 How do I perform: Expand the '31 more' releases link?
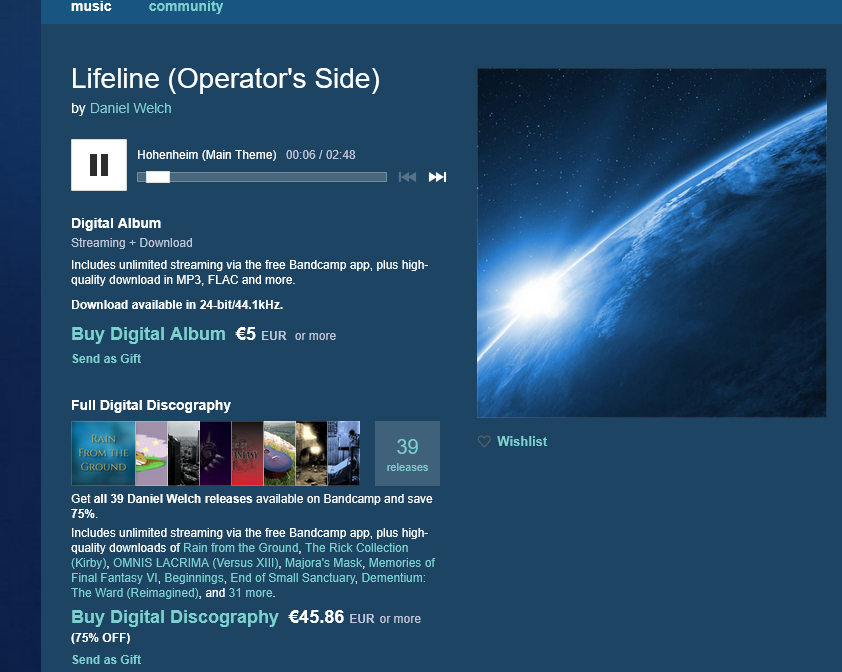coord(250,593)
